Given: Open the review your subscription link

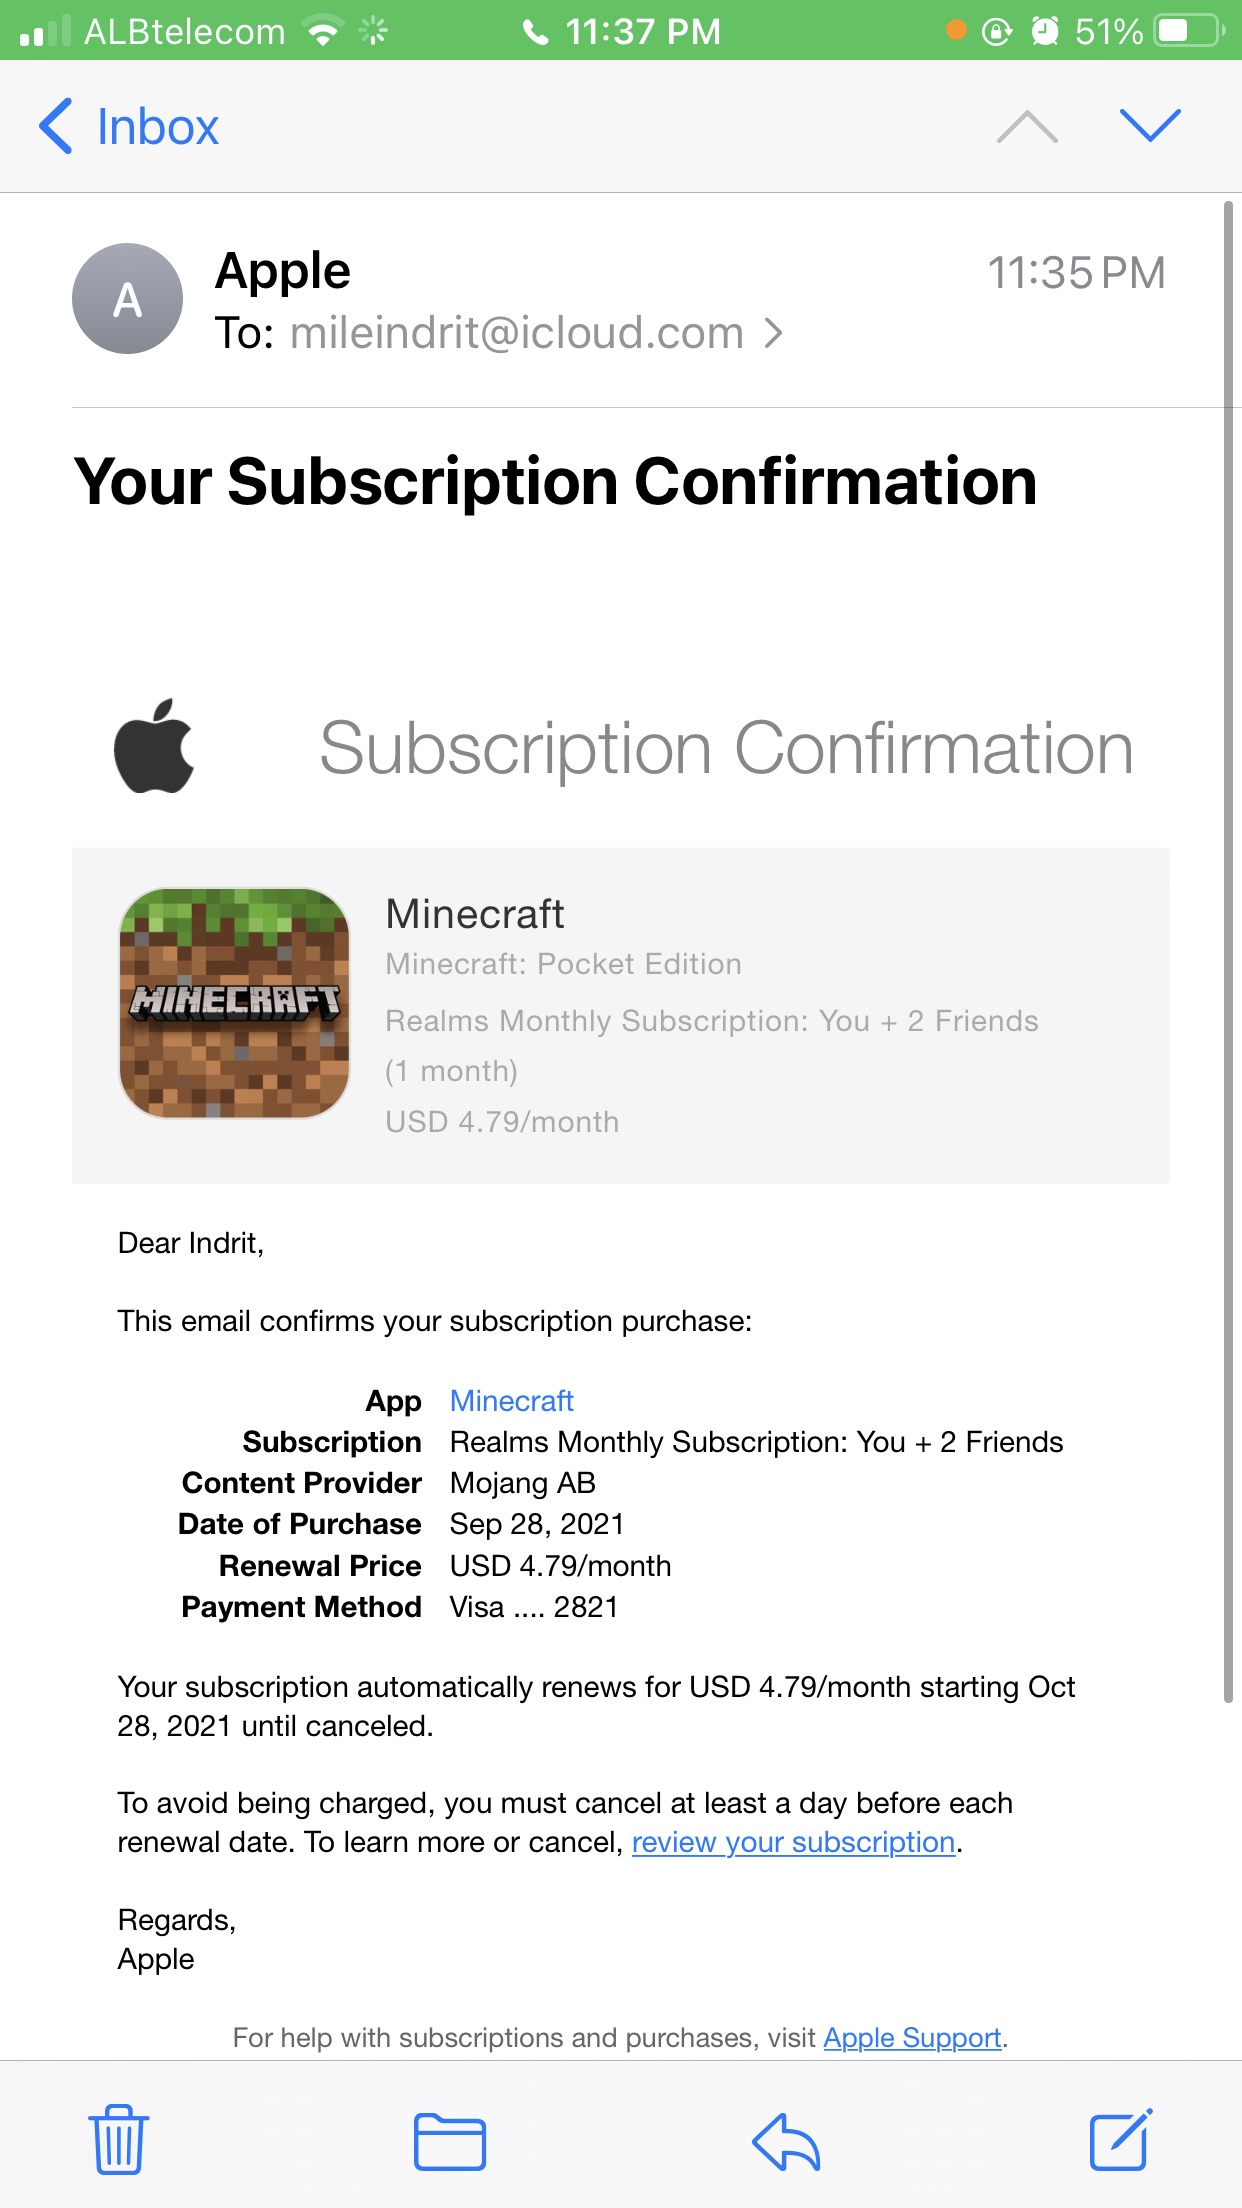Looking at the screenshot, I should pos(793,1842).
